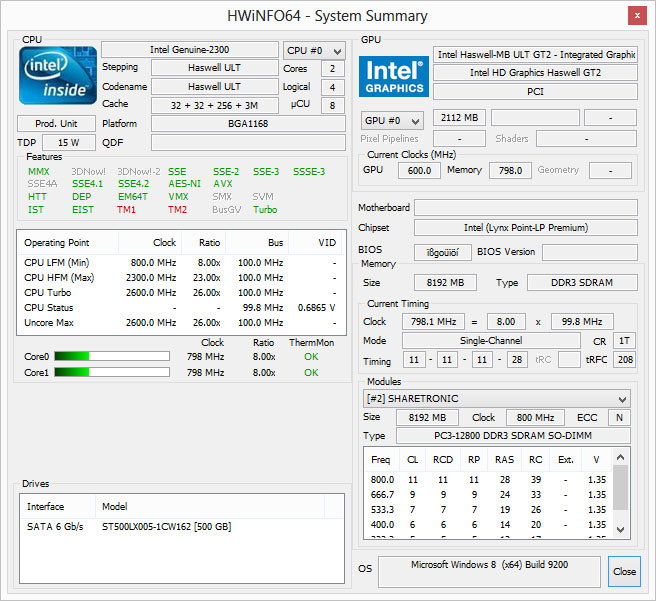
Task: Click the Operating Point column header
Action: [x=68, y=243]
